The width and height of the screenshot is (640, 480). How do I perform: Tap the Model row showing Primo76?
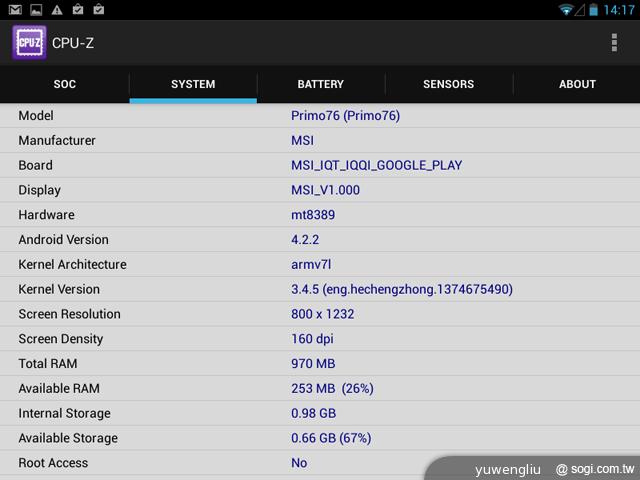point(320,116)
